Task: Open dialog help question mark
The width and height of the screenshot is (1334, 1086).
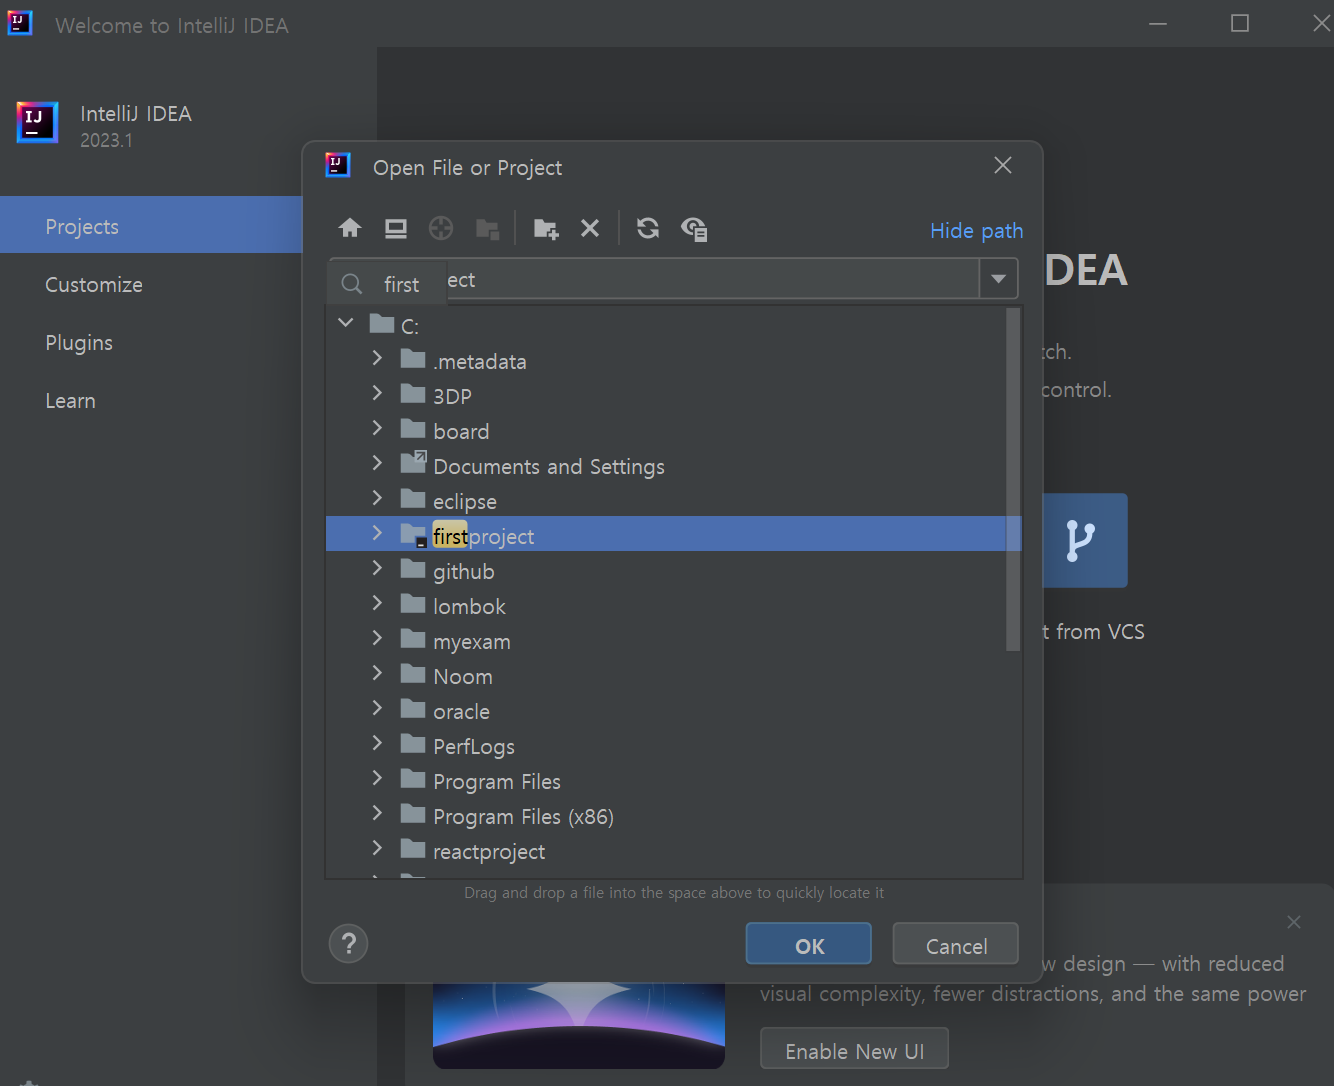Action: pos(348,943)
